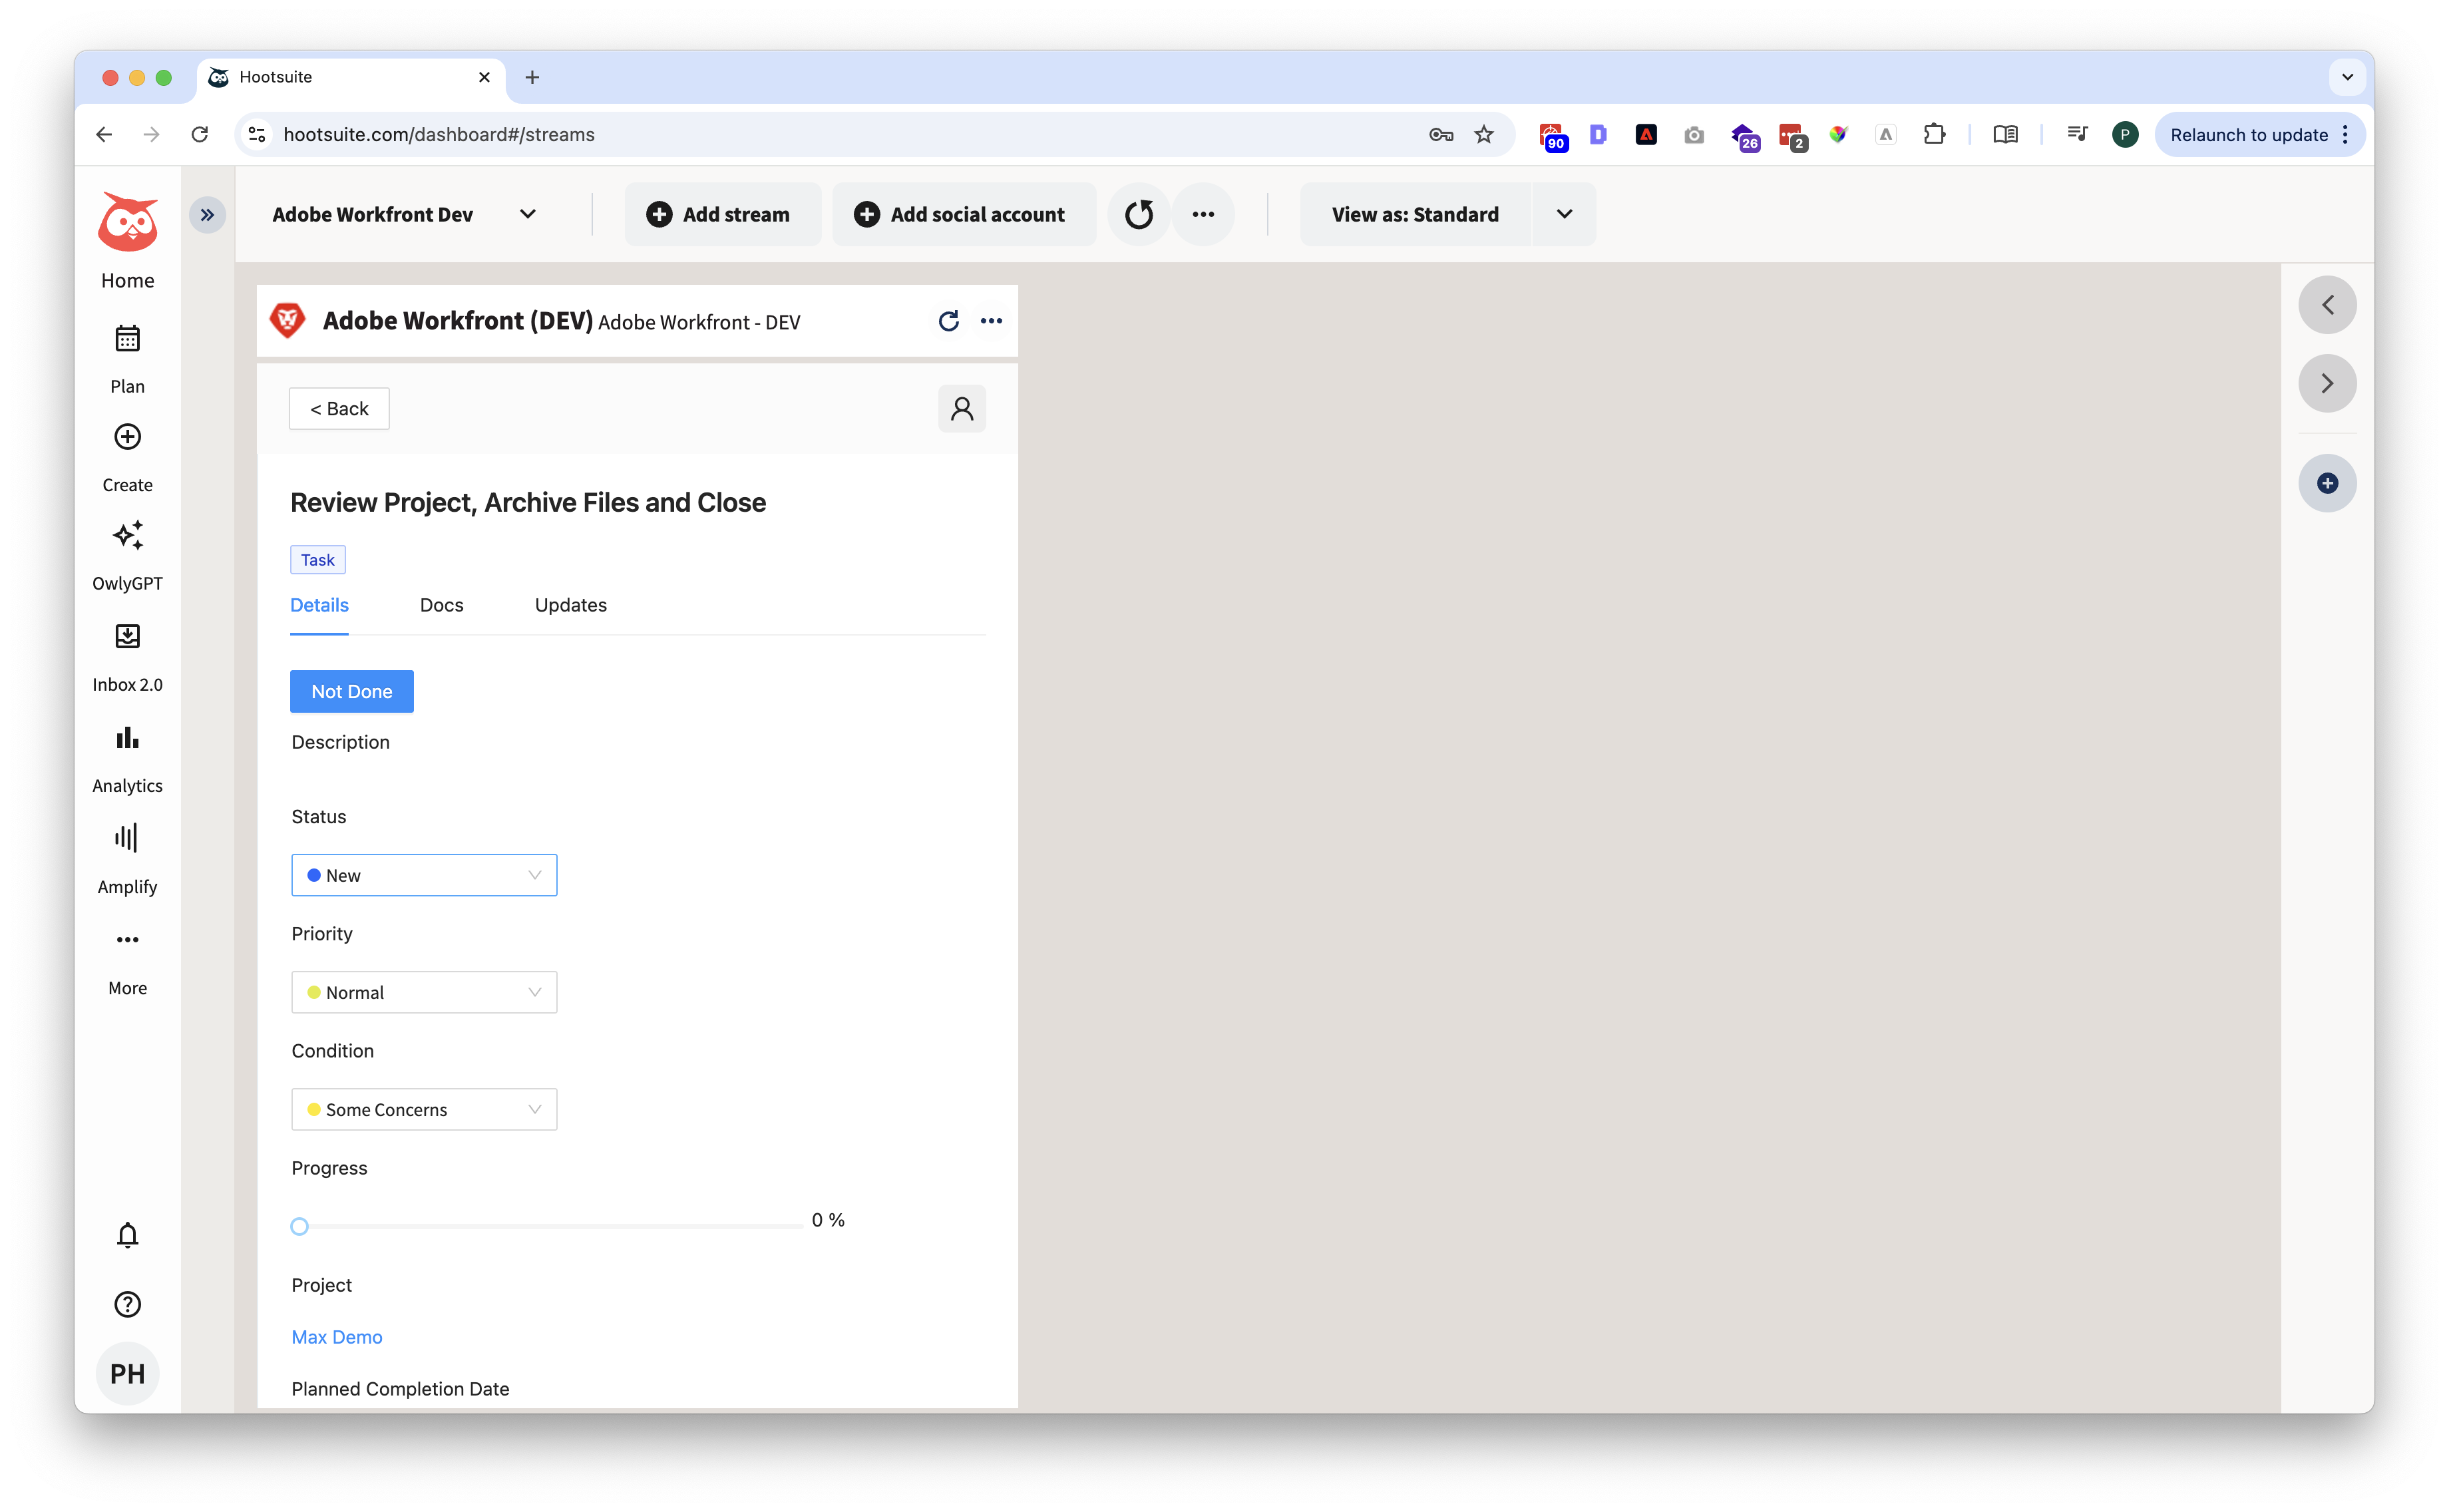Refresh the Adobe Workfront stream
This screenshot has height=1512, width=2449.
pos(949,321)
